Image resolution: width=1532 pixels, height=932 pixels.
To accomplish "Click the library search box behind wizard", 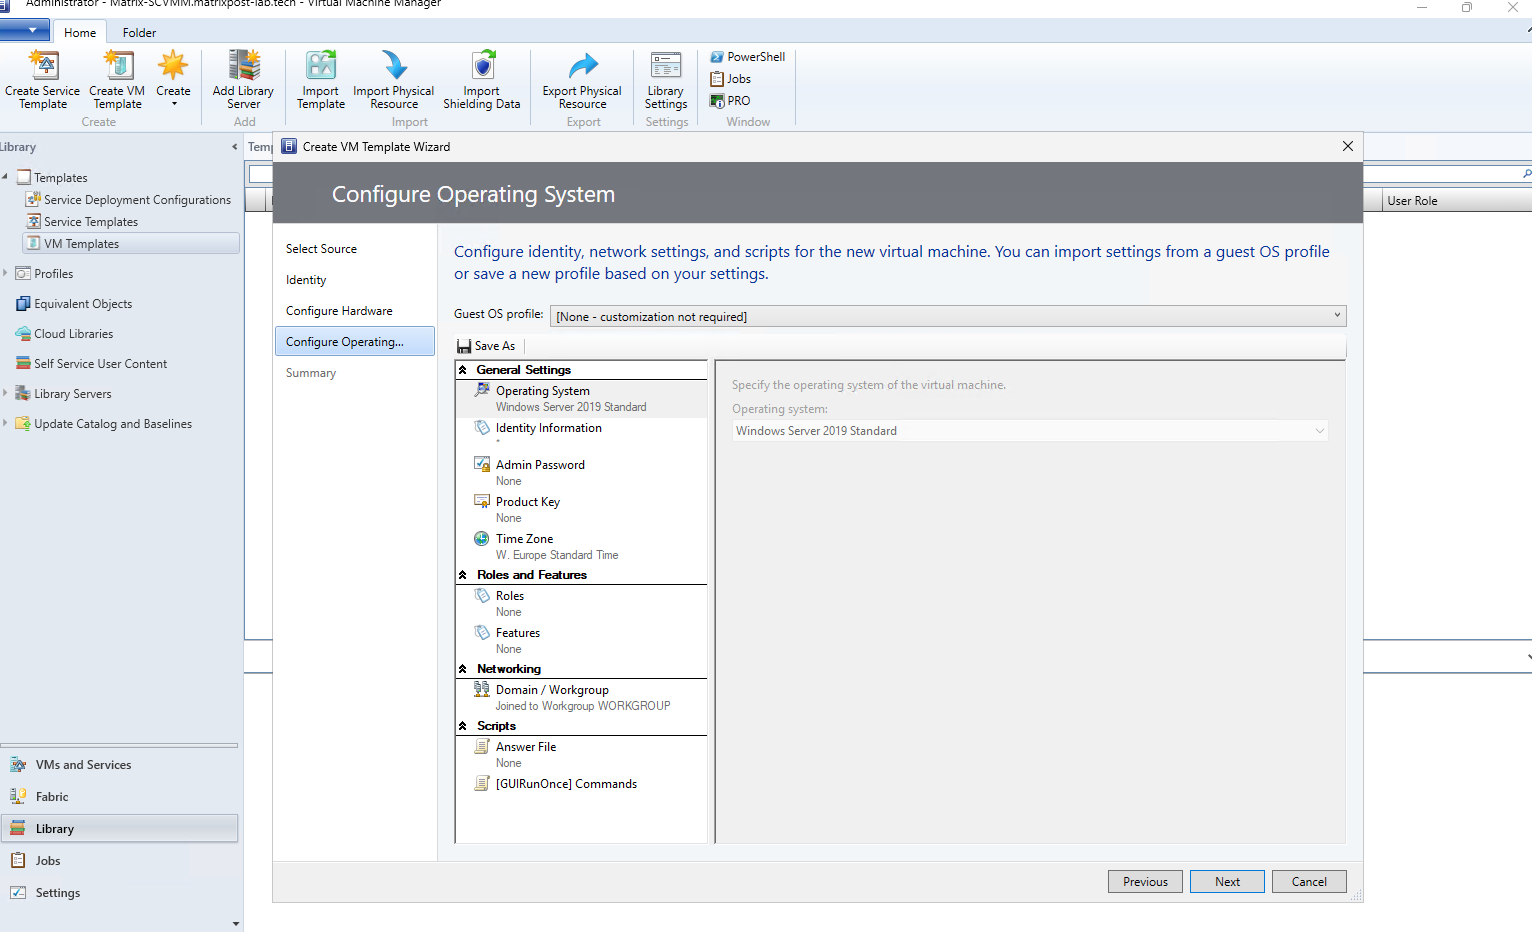I will pyautogui.click(x=1448, y=174).
